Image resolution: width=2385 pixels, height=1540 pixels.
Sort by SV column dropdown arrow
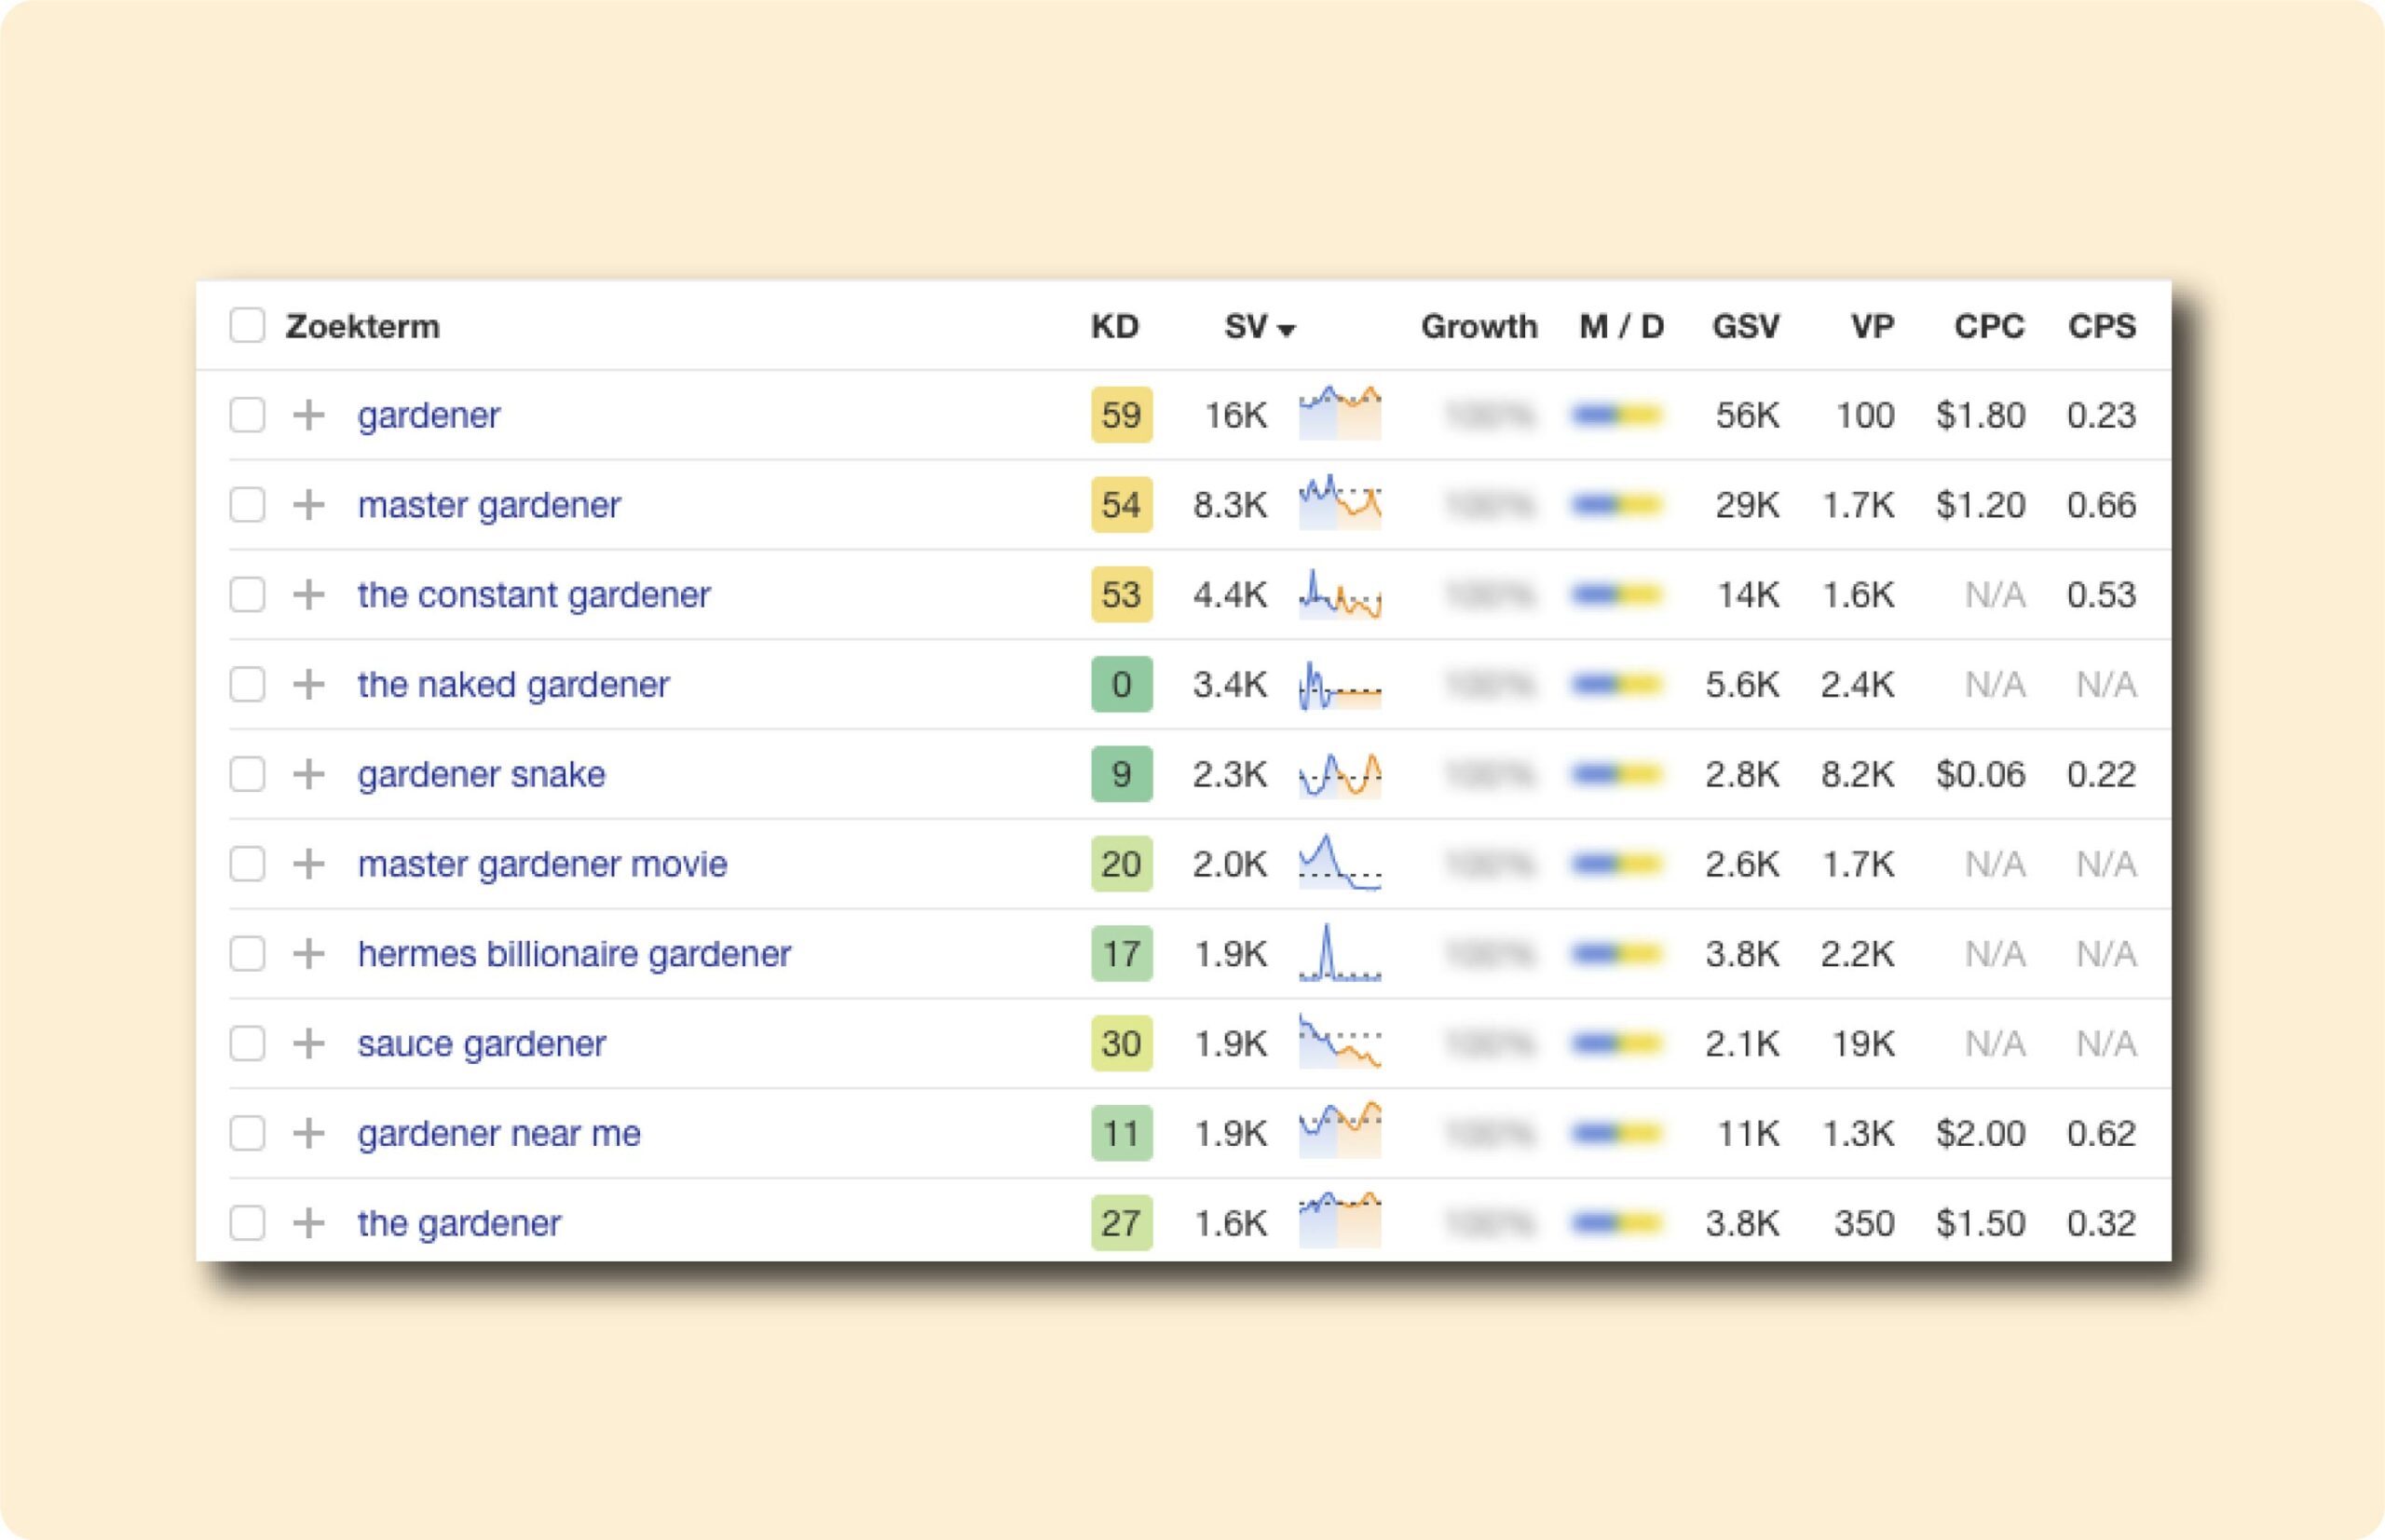[1287, 329]
